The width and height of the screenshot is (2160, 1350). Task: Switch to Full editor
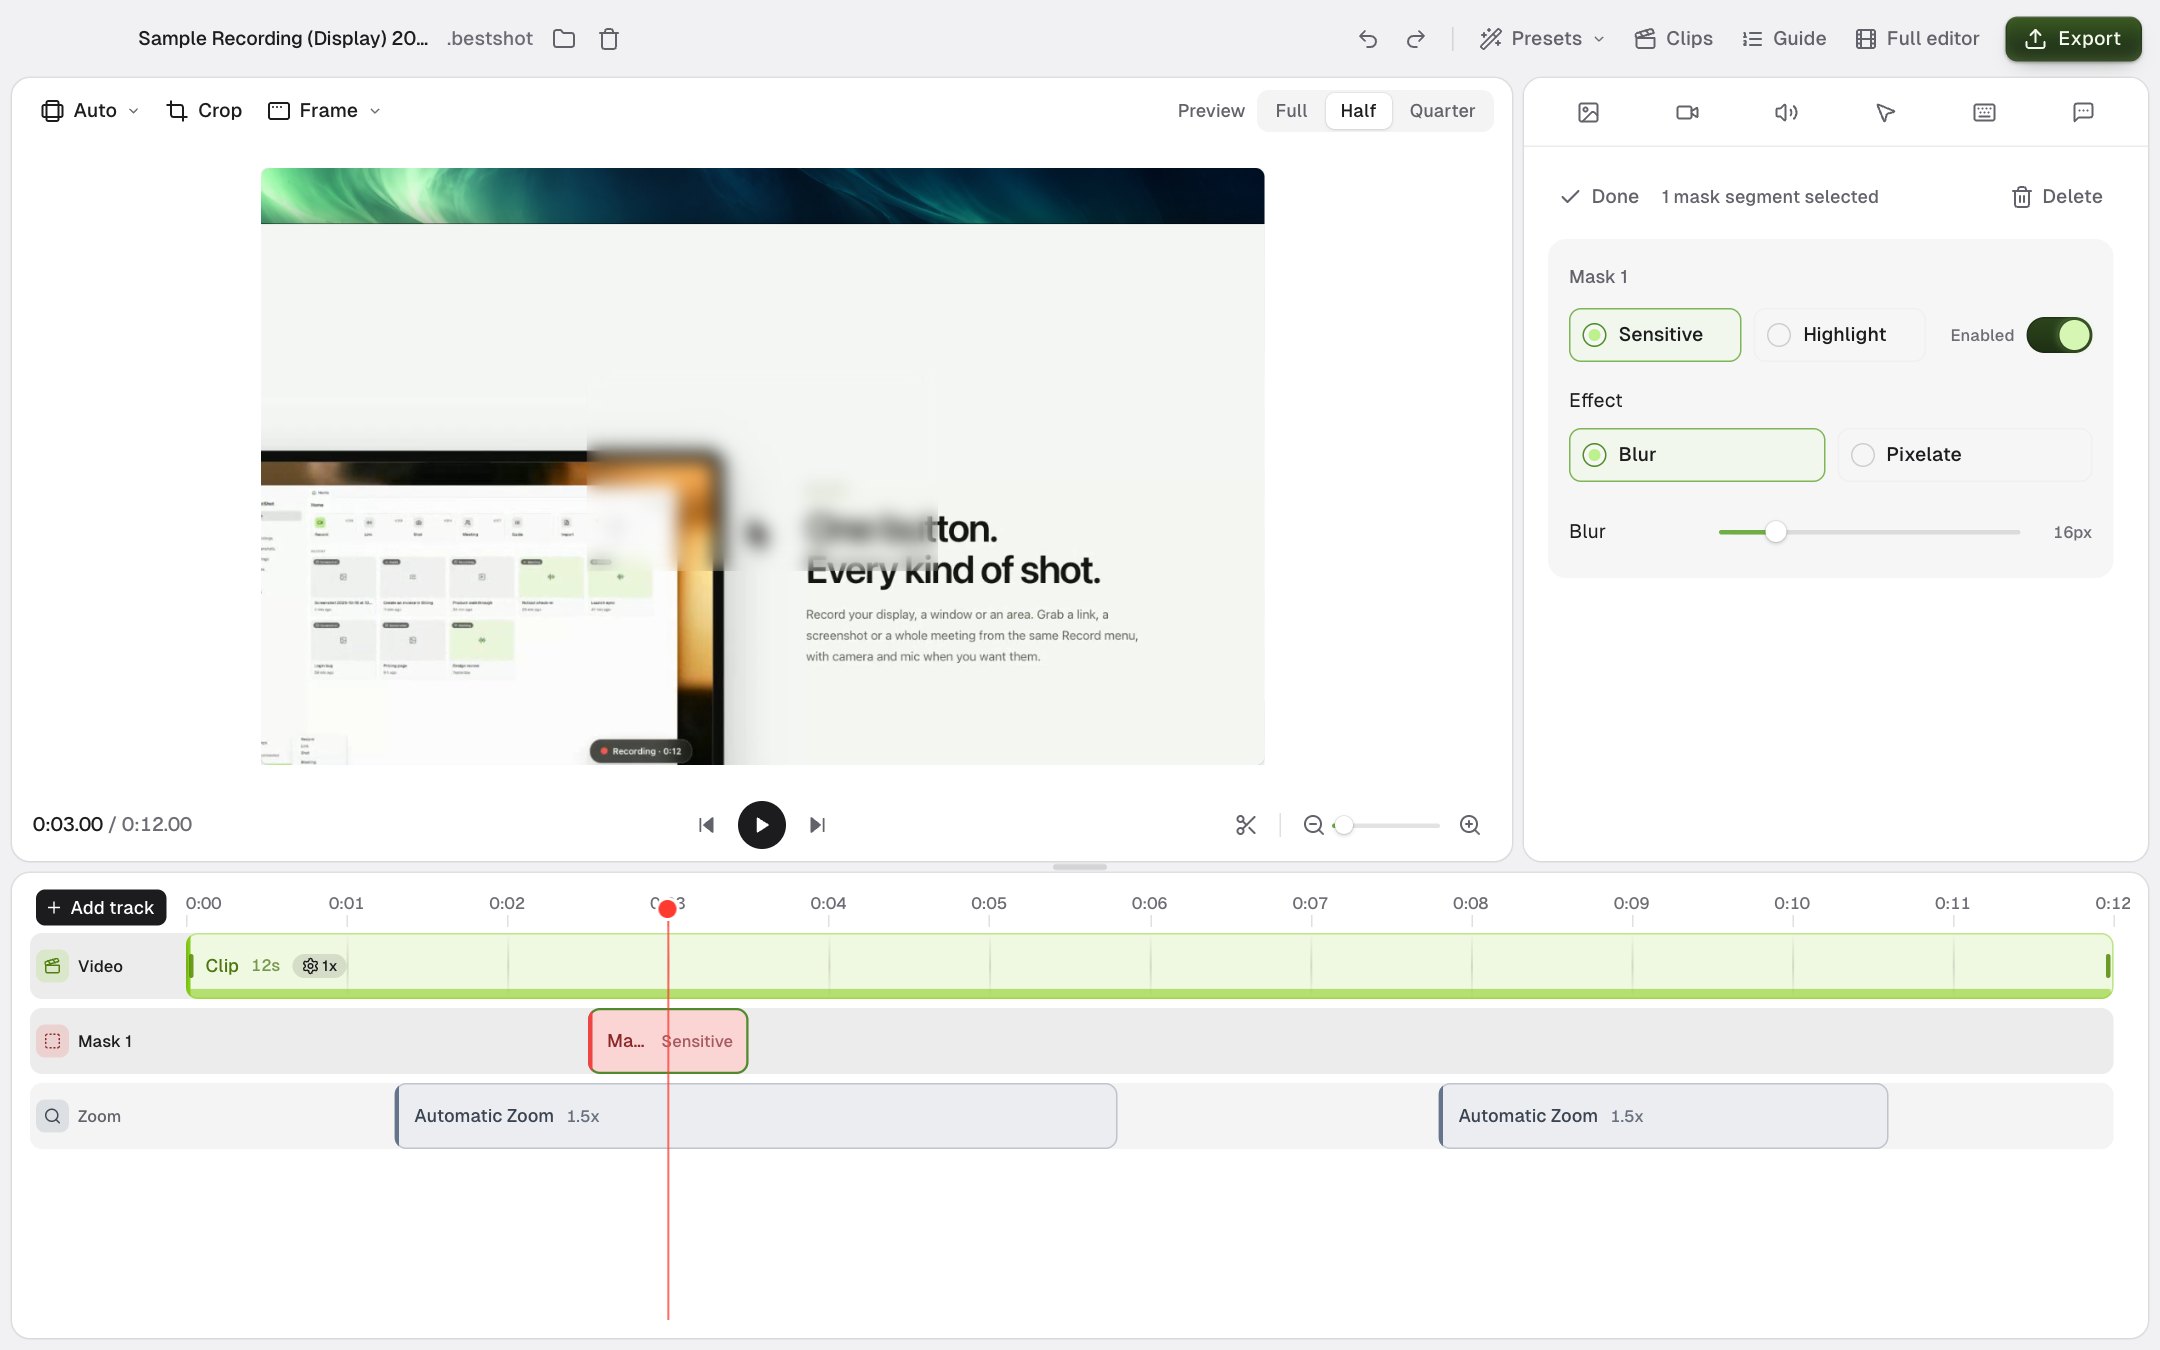tap(1918, 39)
